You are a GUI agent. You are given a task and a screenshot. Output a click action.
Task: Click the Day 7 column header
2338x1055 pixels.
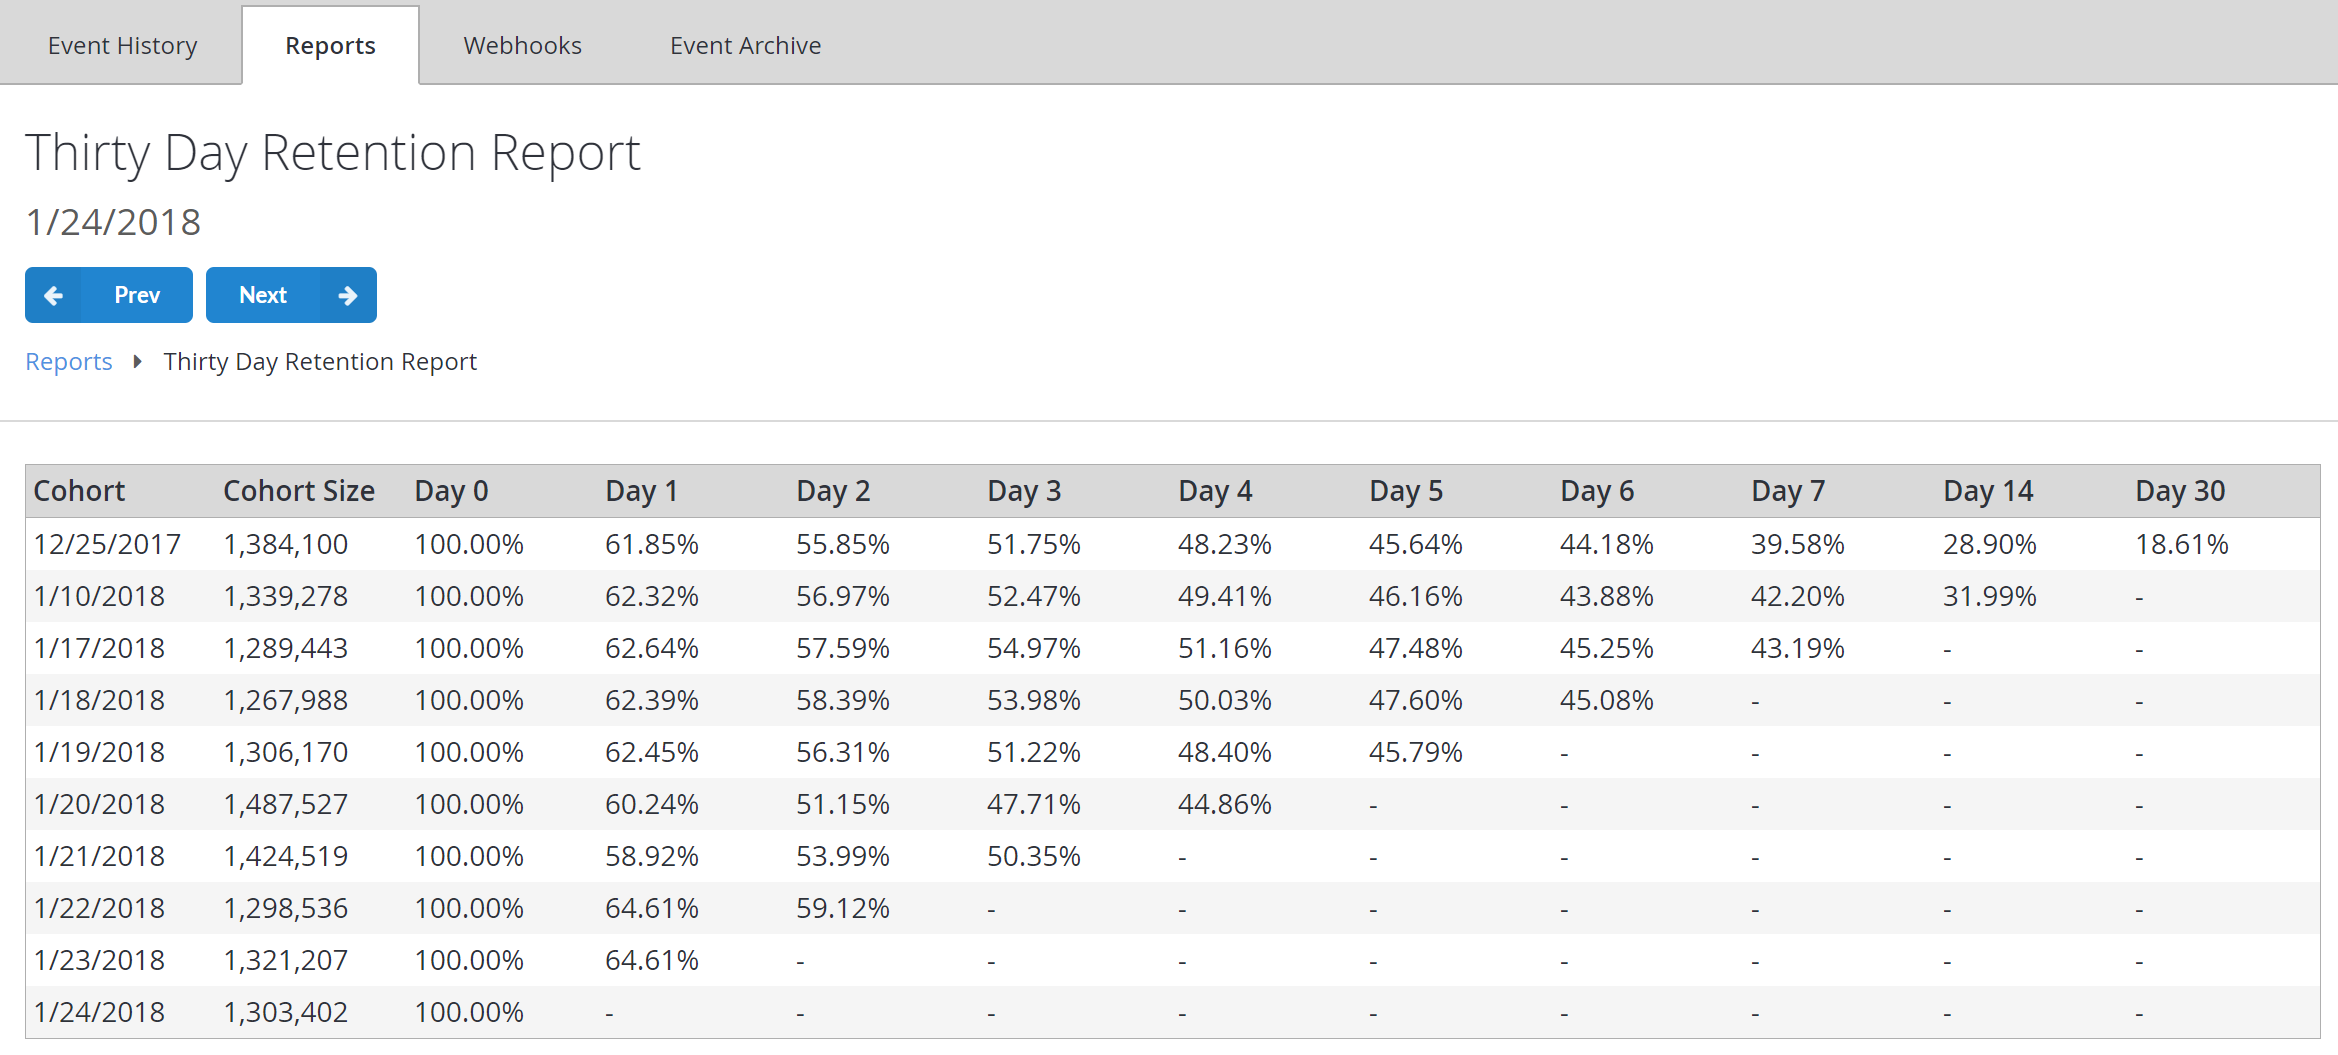click(1788, 491)
